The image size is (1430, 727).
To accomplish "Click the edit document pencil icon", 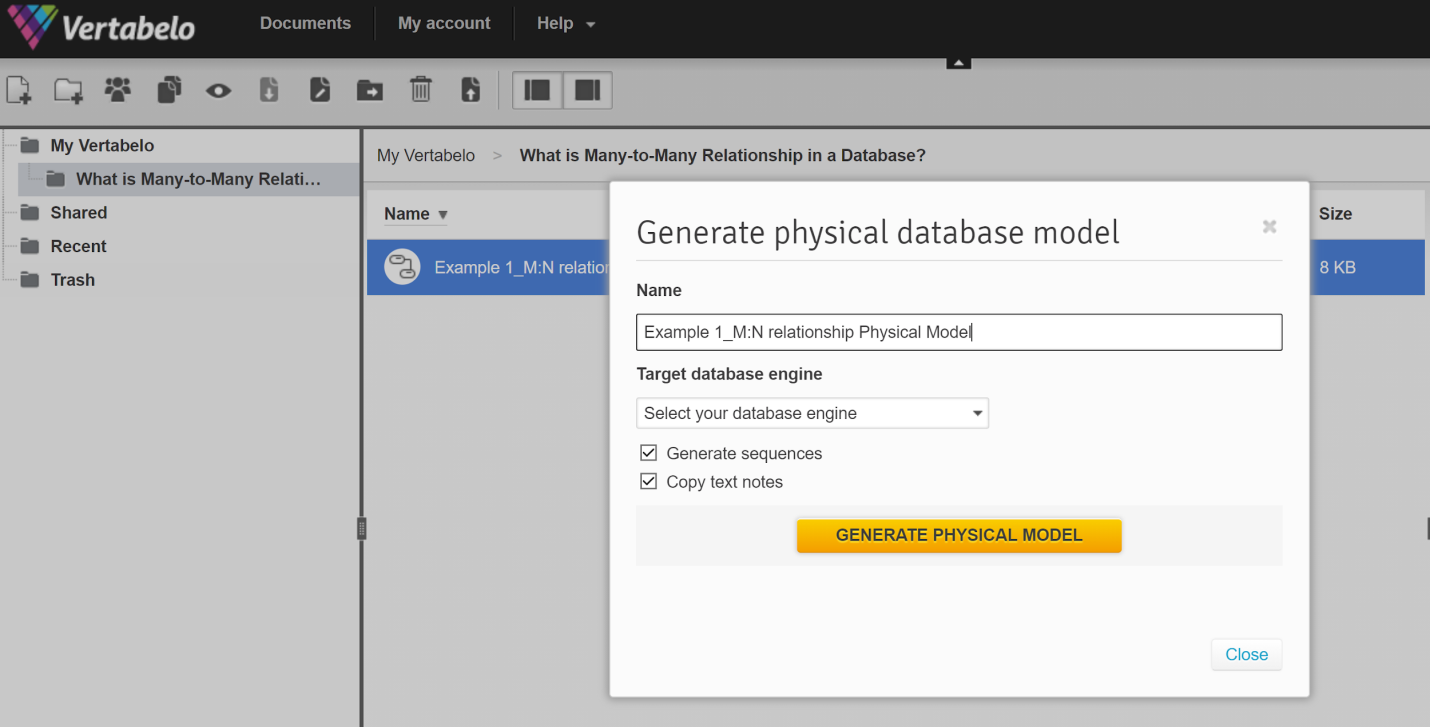I will (x=319, y=90).
